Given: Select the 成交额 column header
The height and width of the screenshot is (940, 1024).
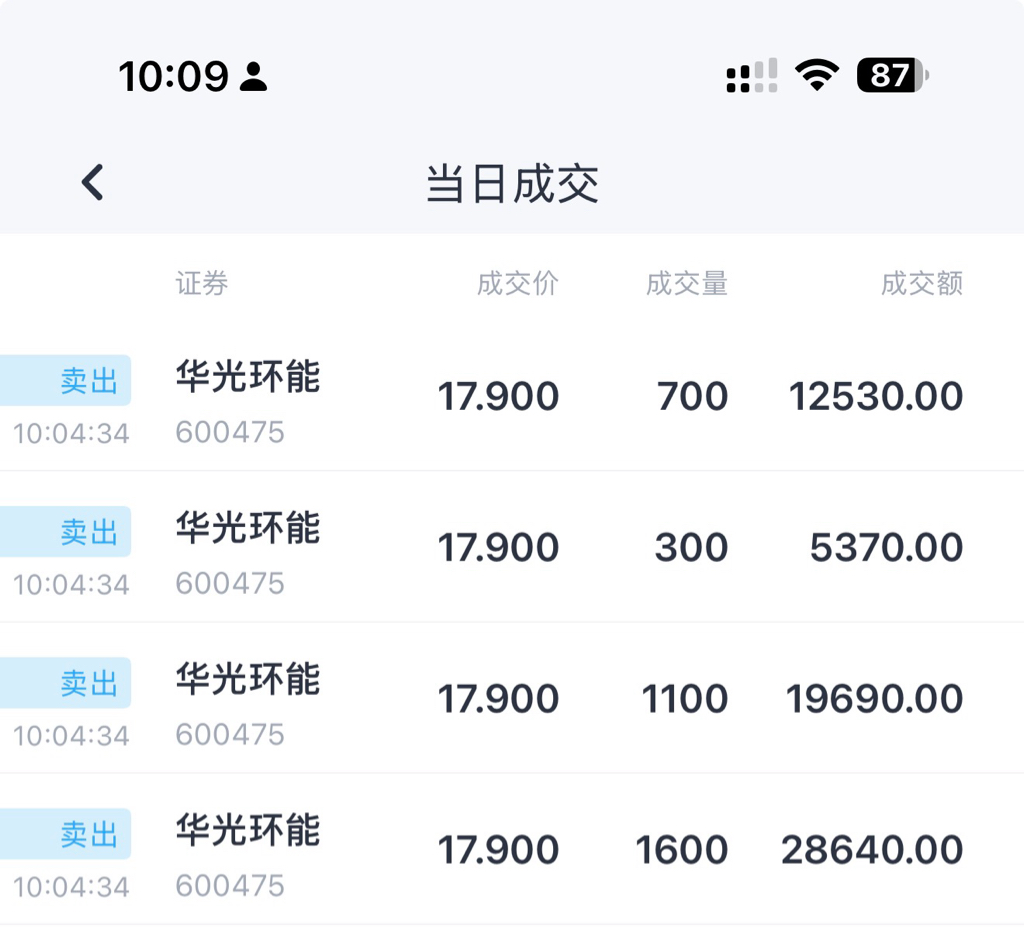Looking at the screenshot, I should (921, 284).
